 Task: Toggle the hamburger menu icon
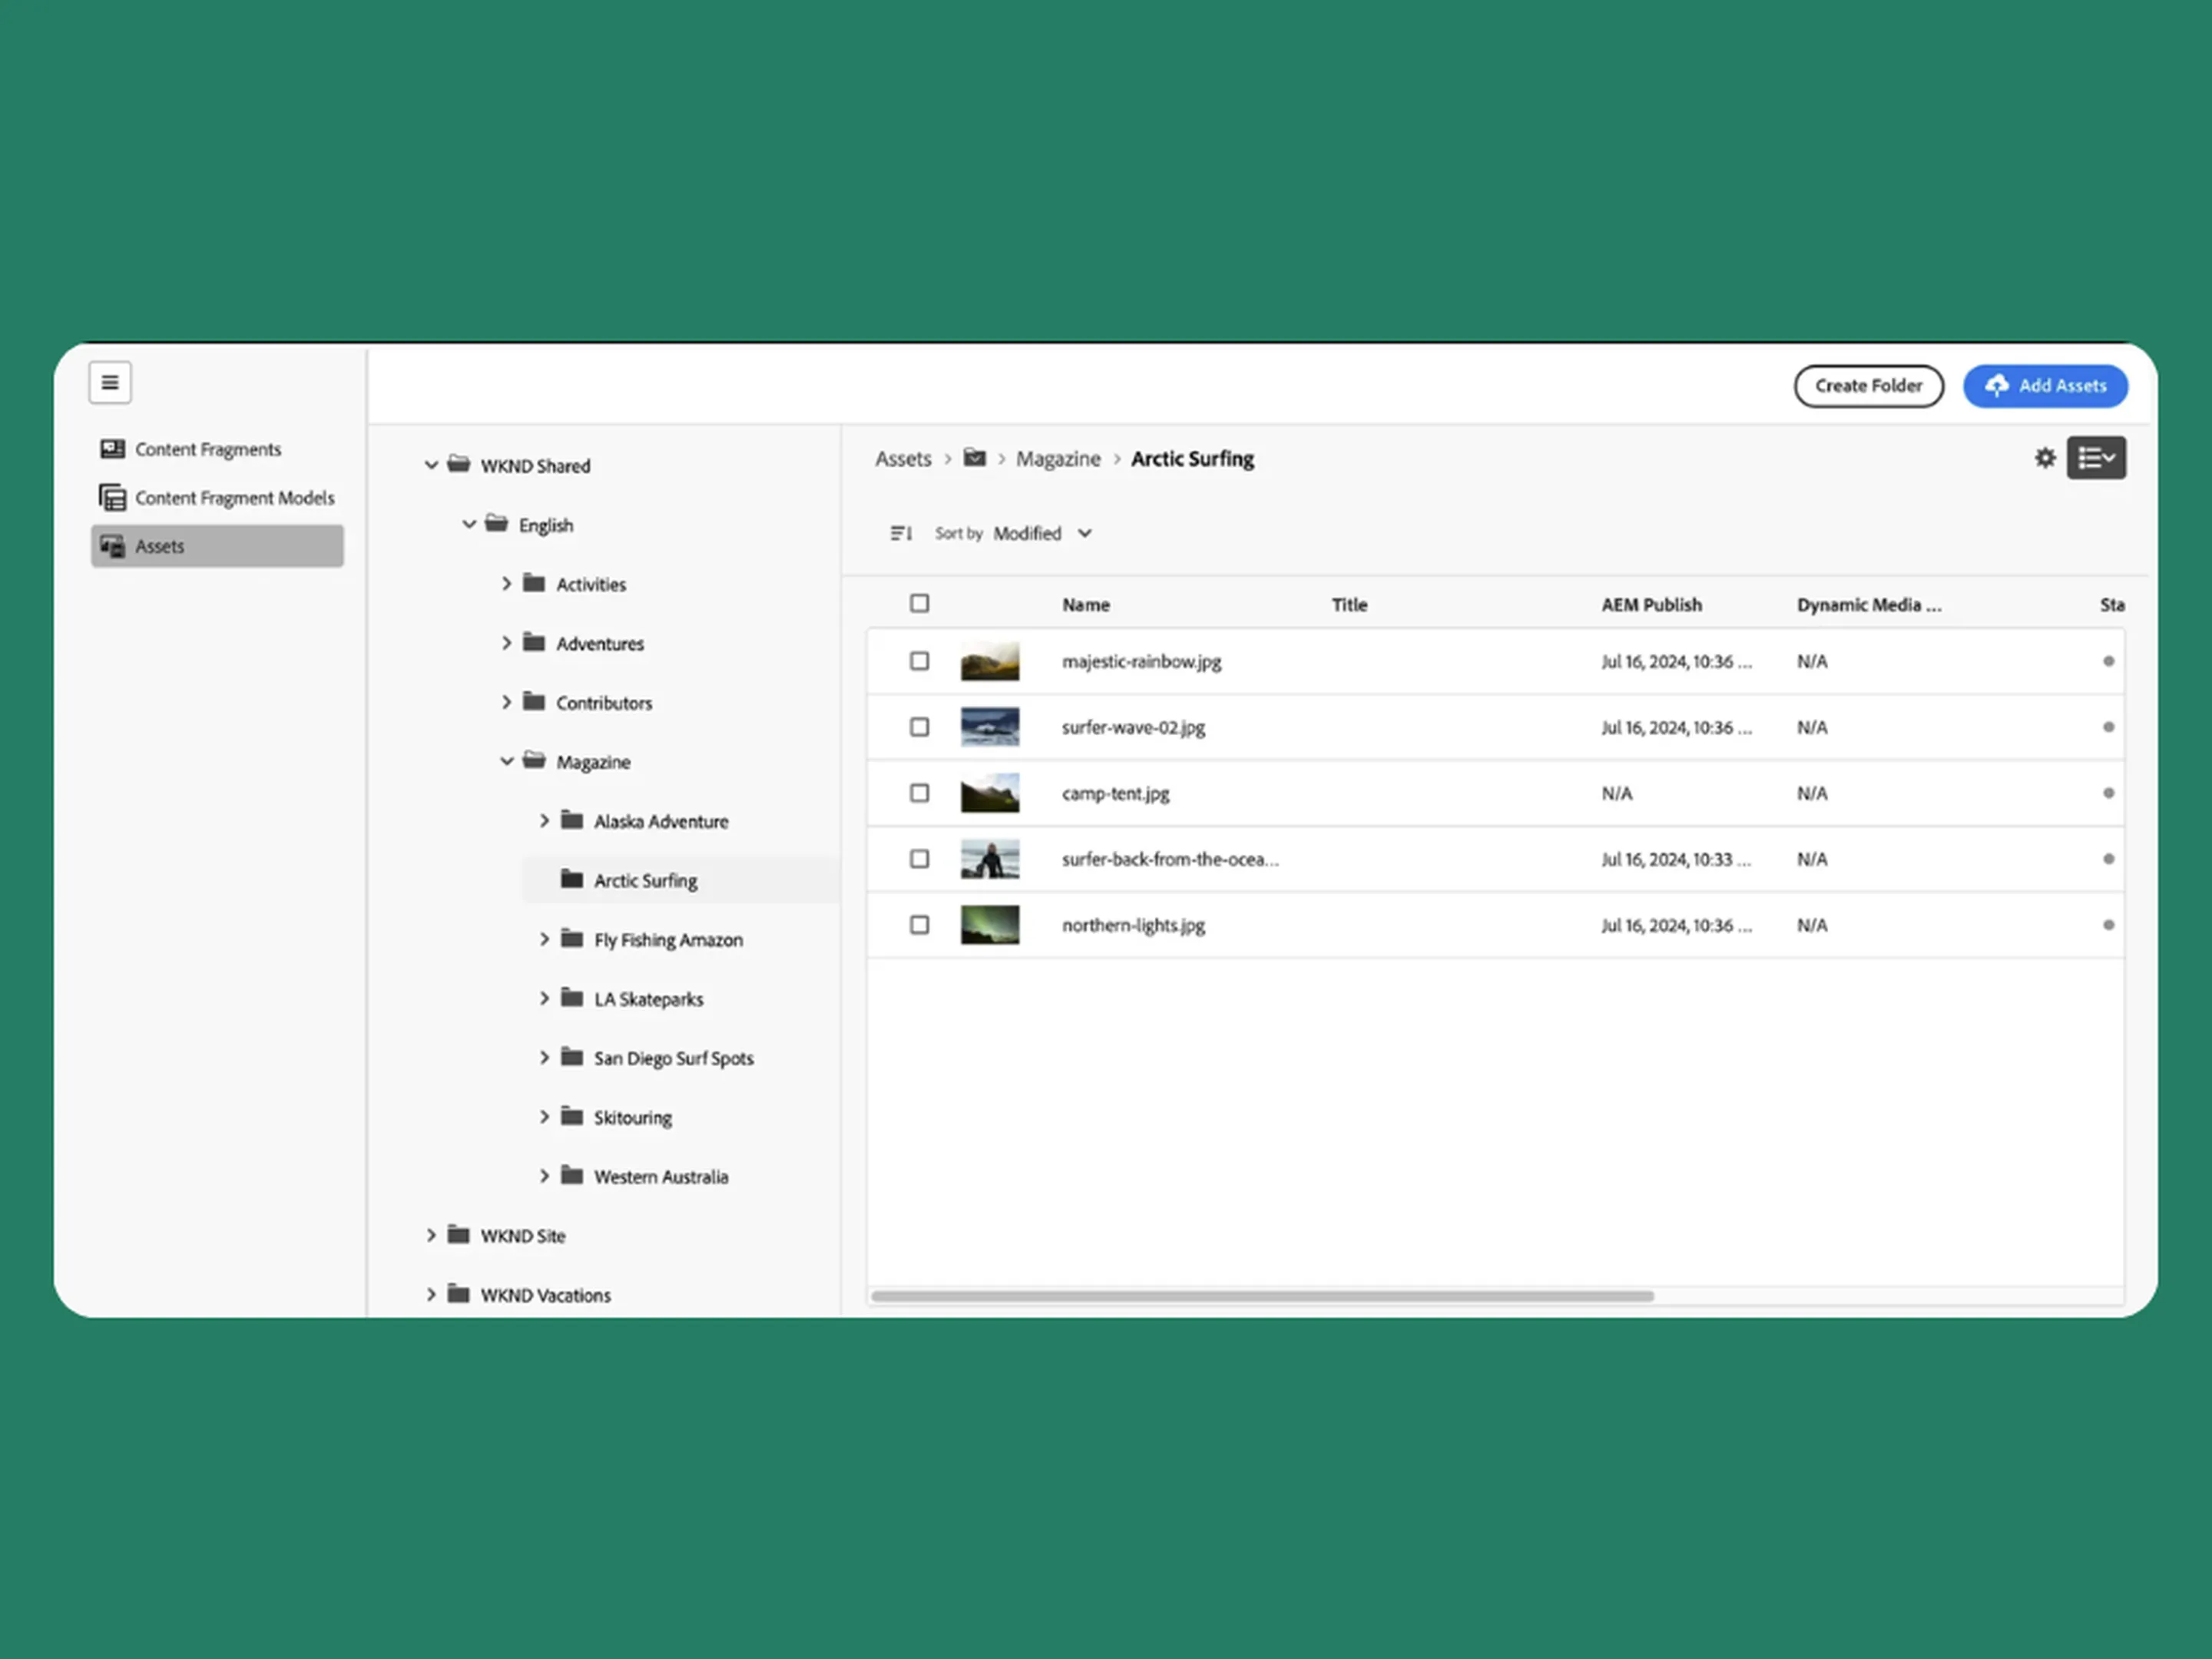(110, 383)
